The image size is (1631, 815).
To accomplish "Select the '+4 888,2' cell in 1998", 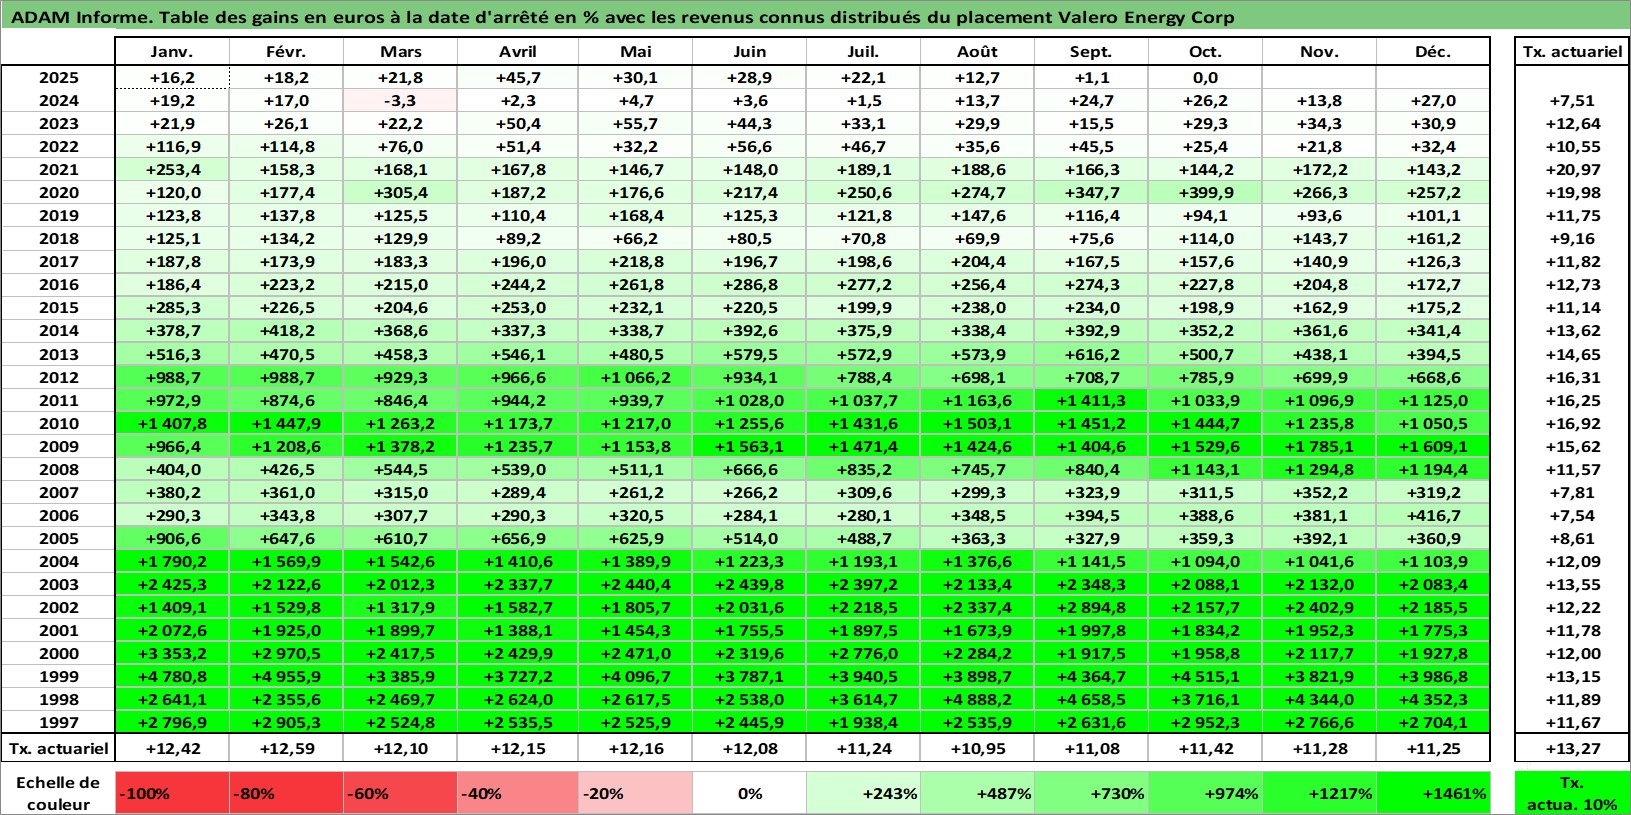I will click(978, 699).
